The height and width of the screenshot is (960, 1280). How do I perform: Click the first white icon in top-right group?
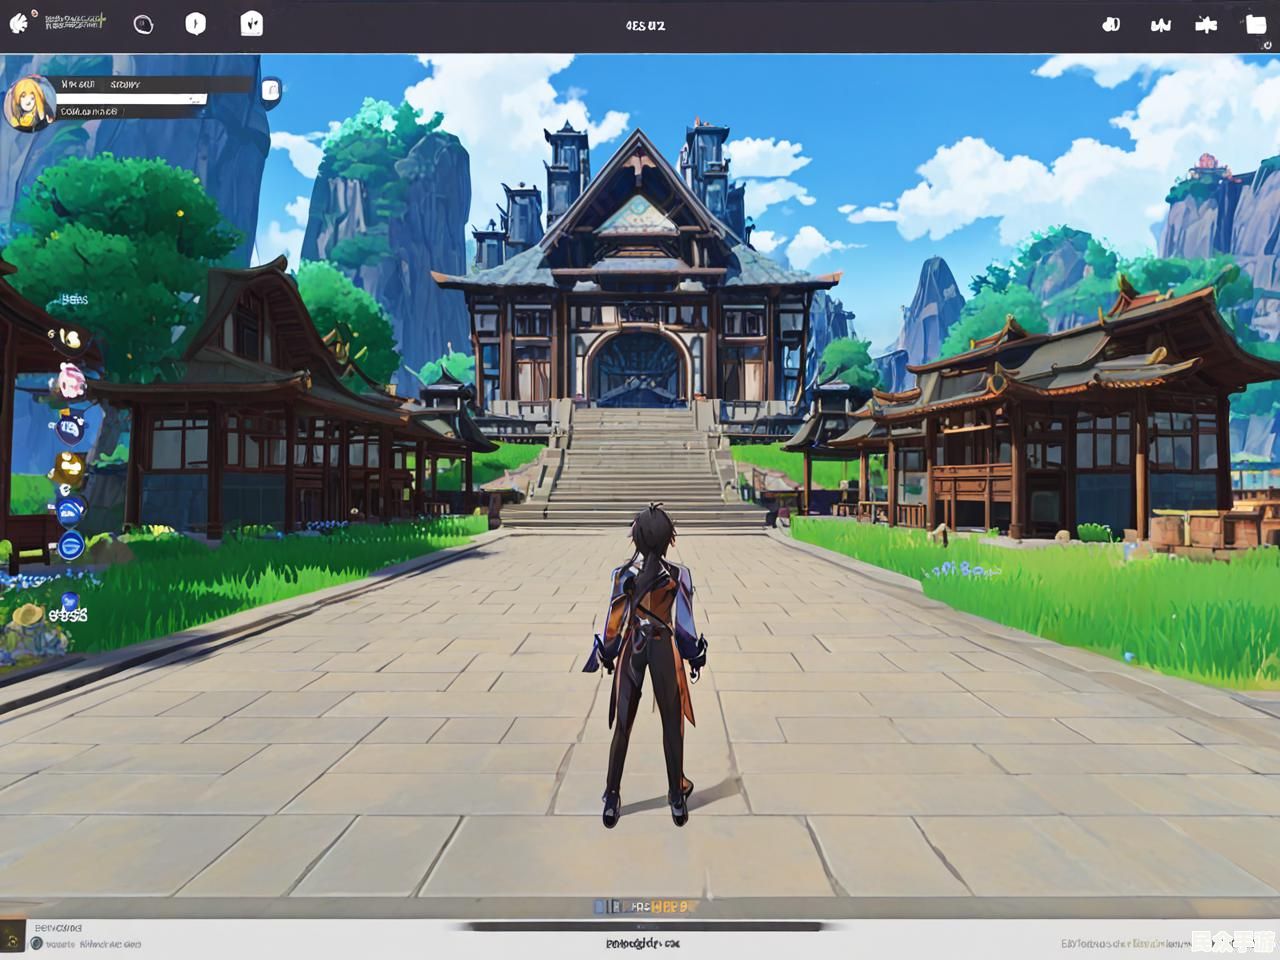point(1111,25)
